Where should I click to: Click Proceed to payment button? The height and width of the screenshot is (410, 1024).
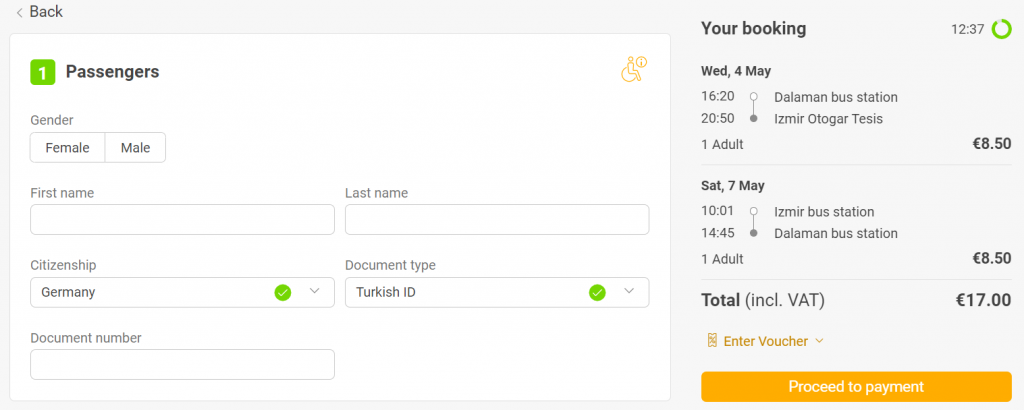(856, 386)
